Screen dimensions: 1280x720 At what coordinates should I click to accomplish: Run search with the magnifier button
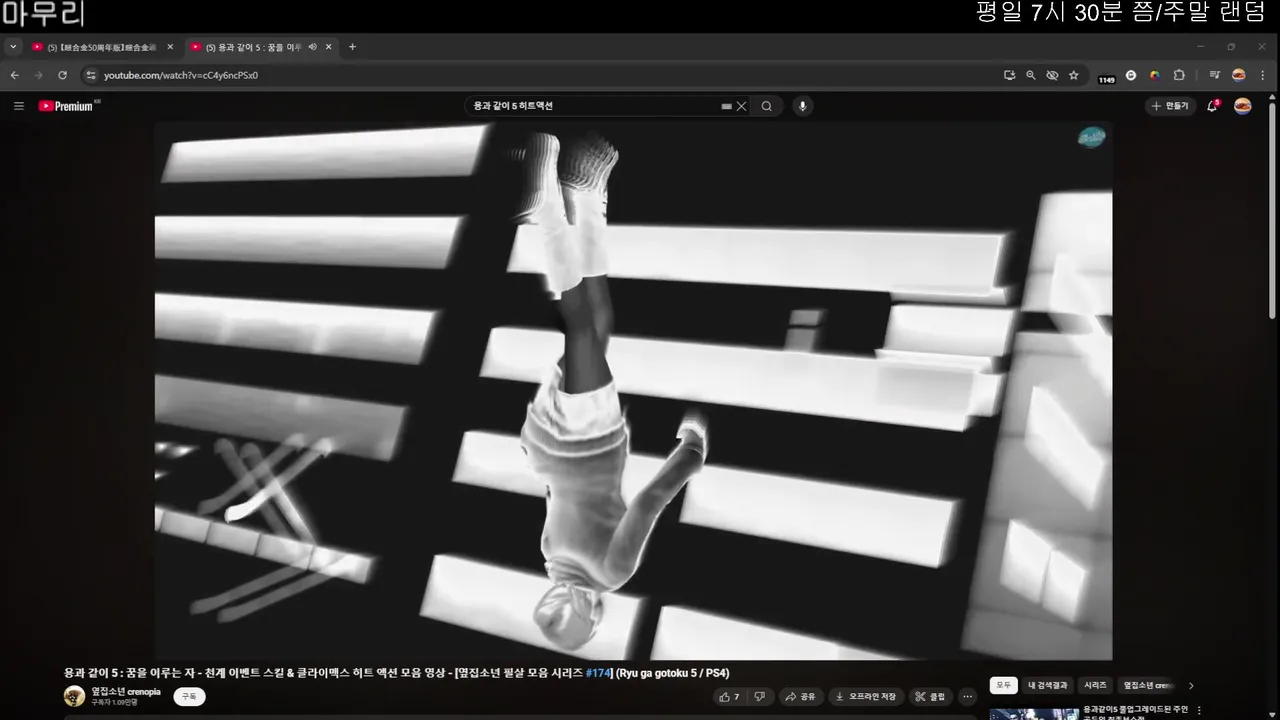767,106
